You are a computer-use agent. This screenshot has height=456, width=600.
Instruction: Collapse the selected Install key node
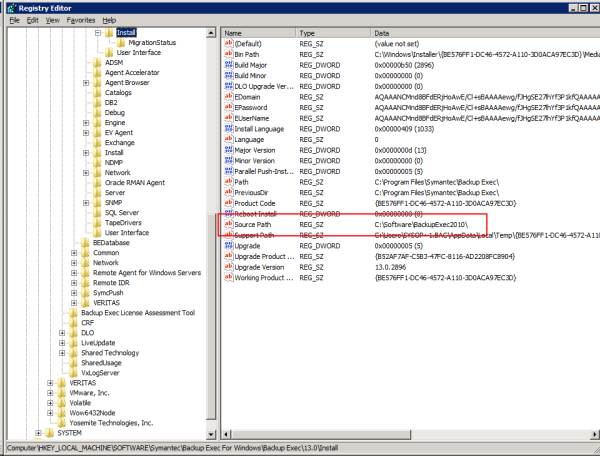pyautogui.click(x=98, y=33)
